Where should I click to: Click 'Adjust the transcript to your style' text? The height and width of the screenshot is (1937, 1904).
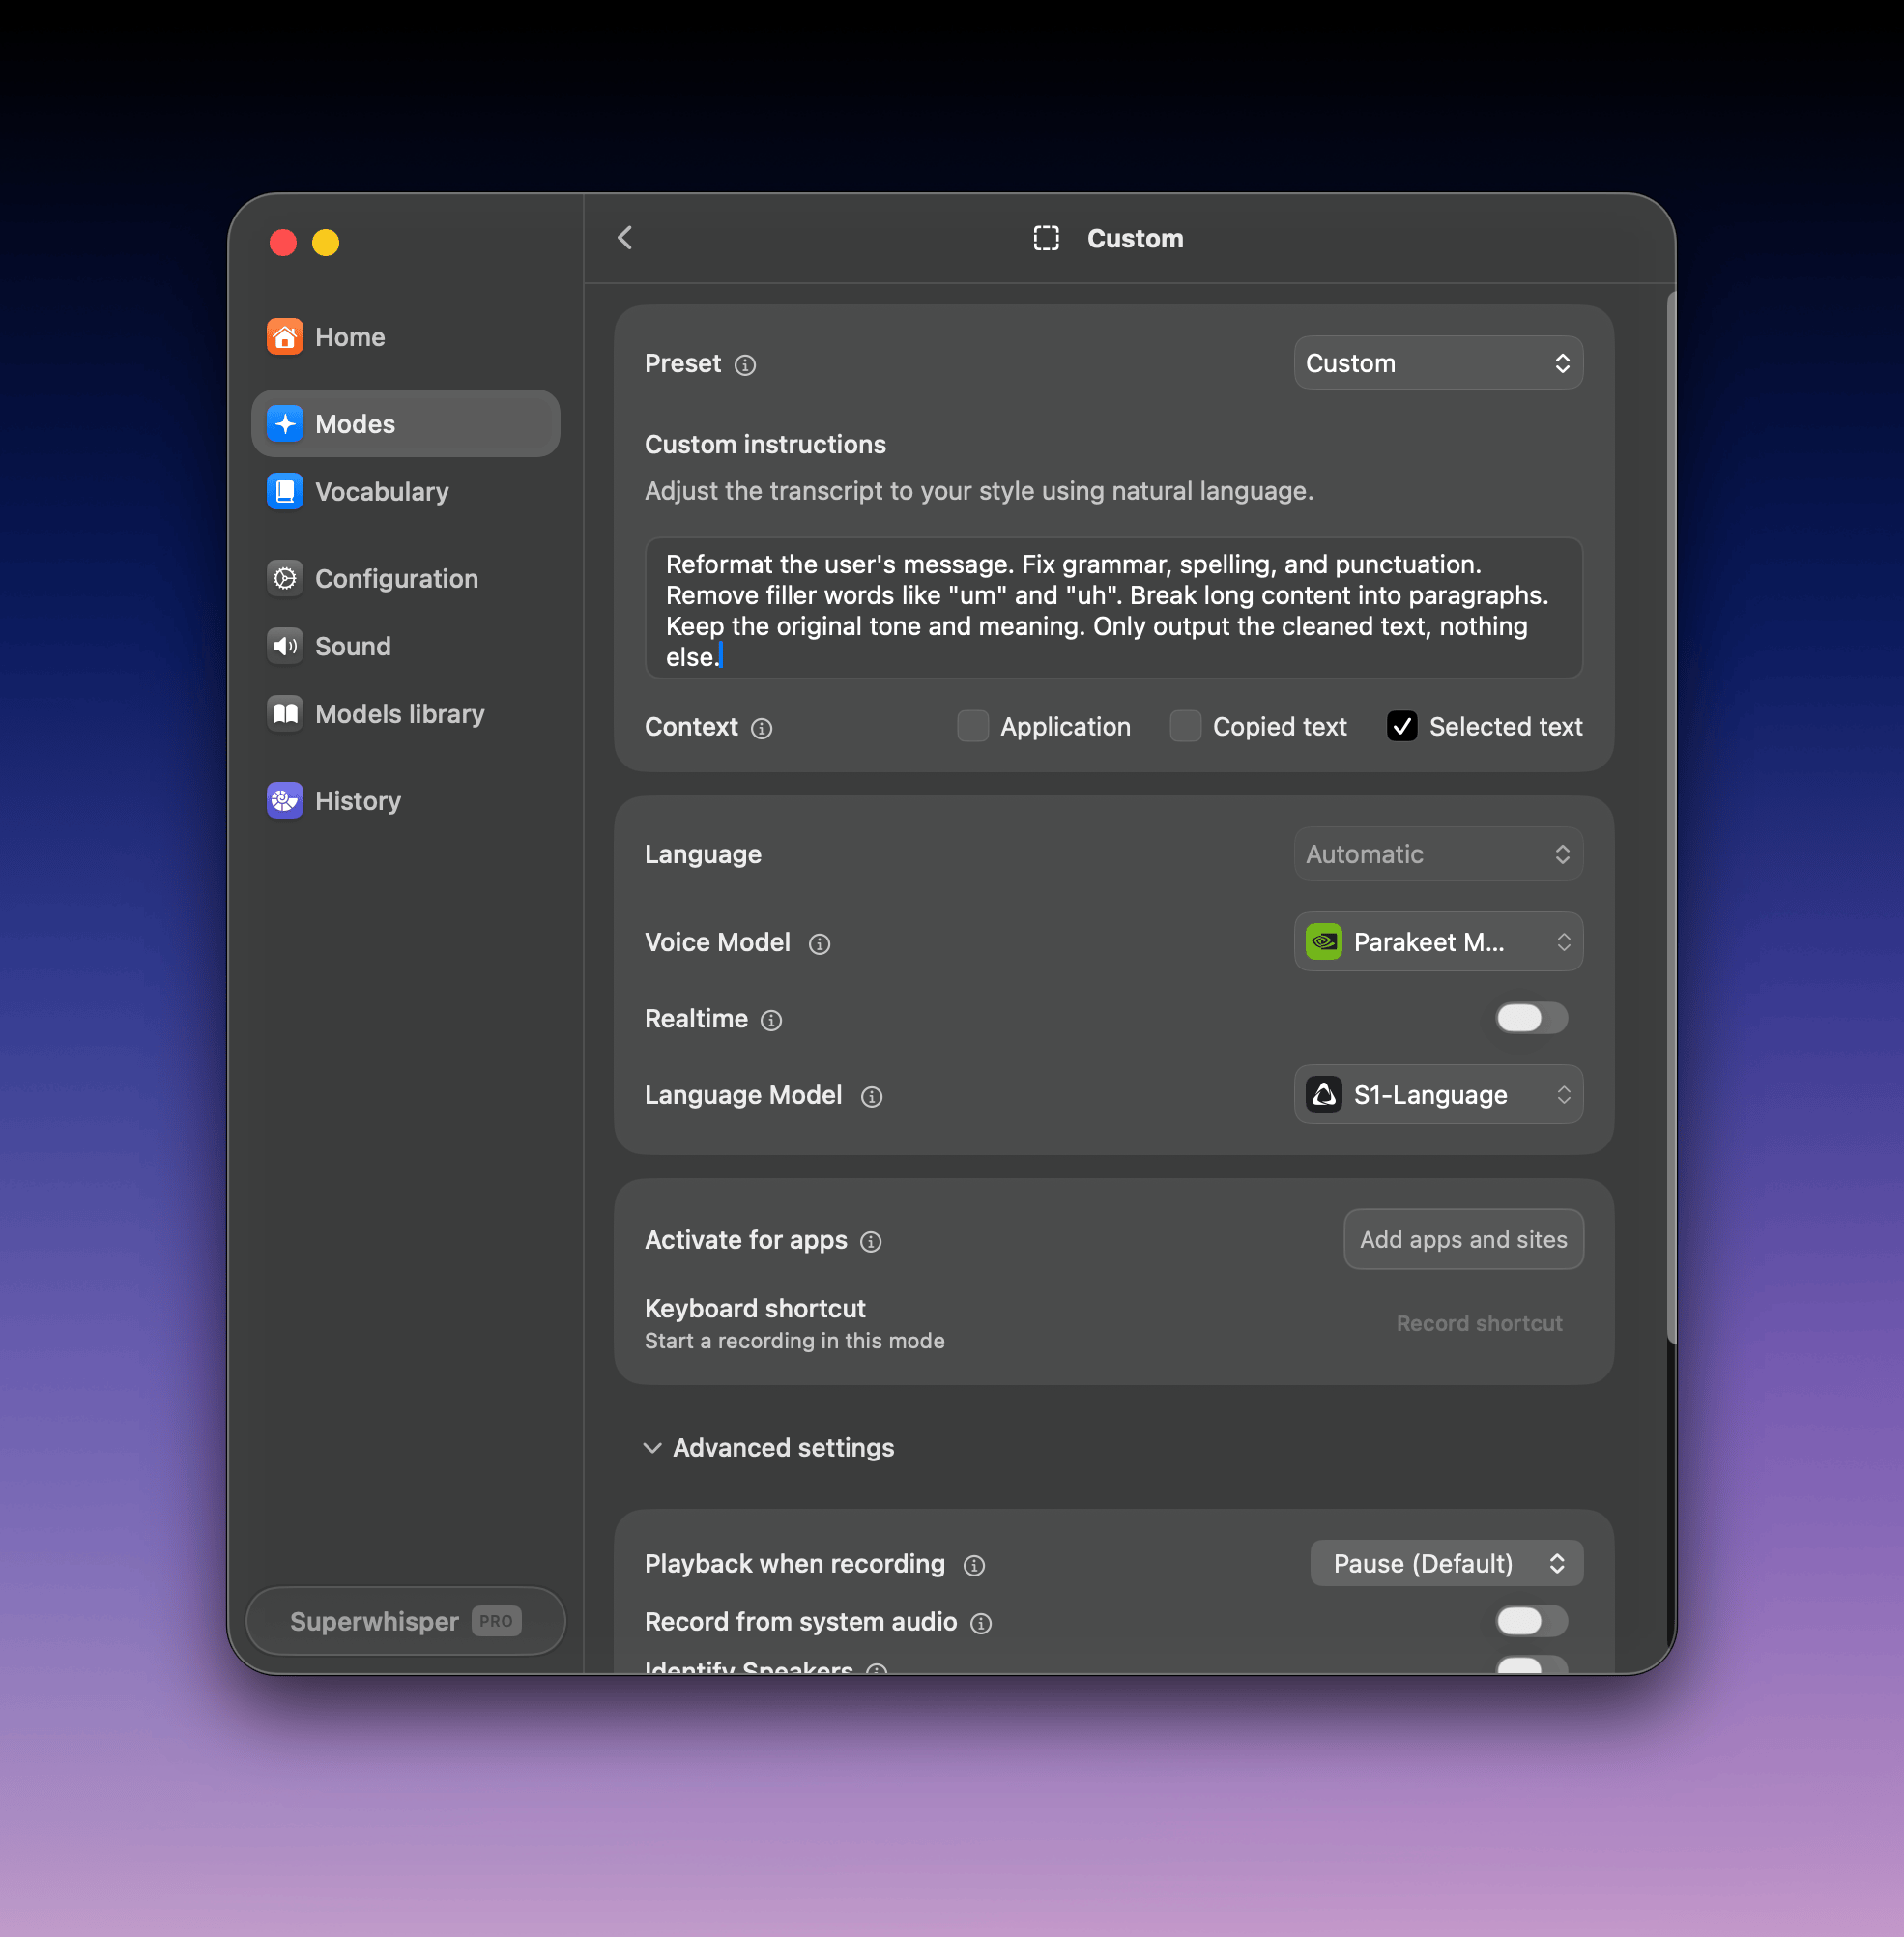979,491
